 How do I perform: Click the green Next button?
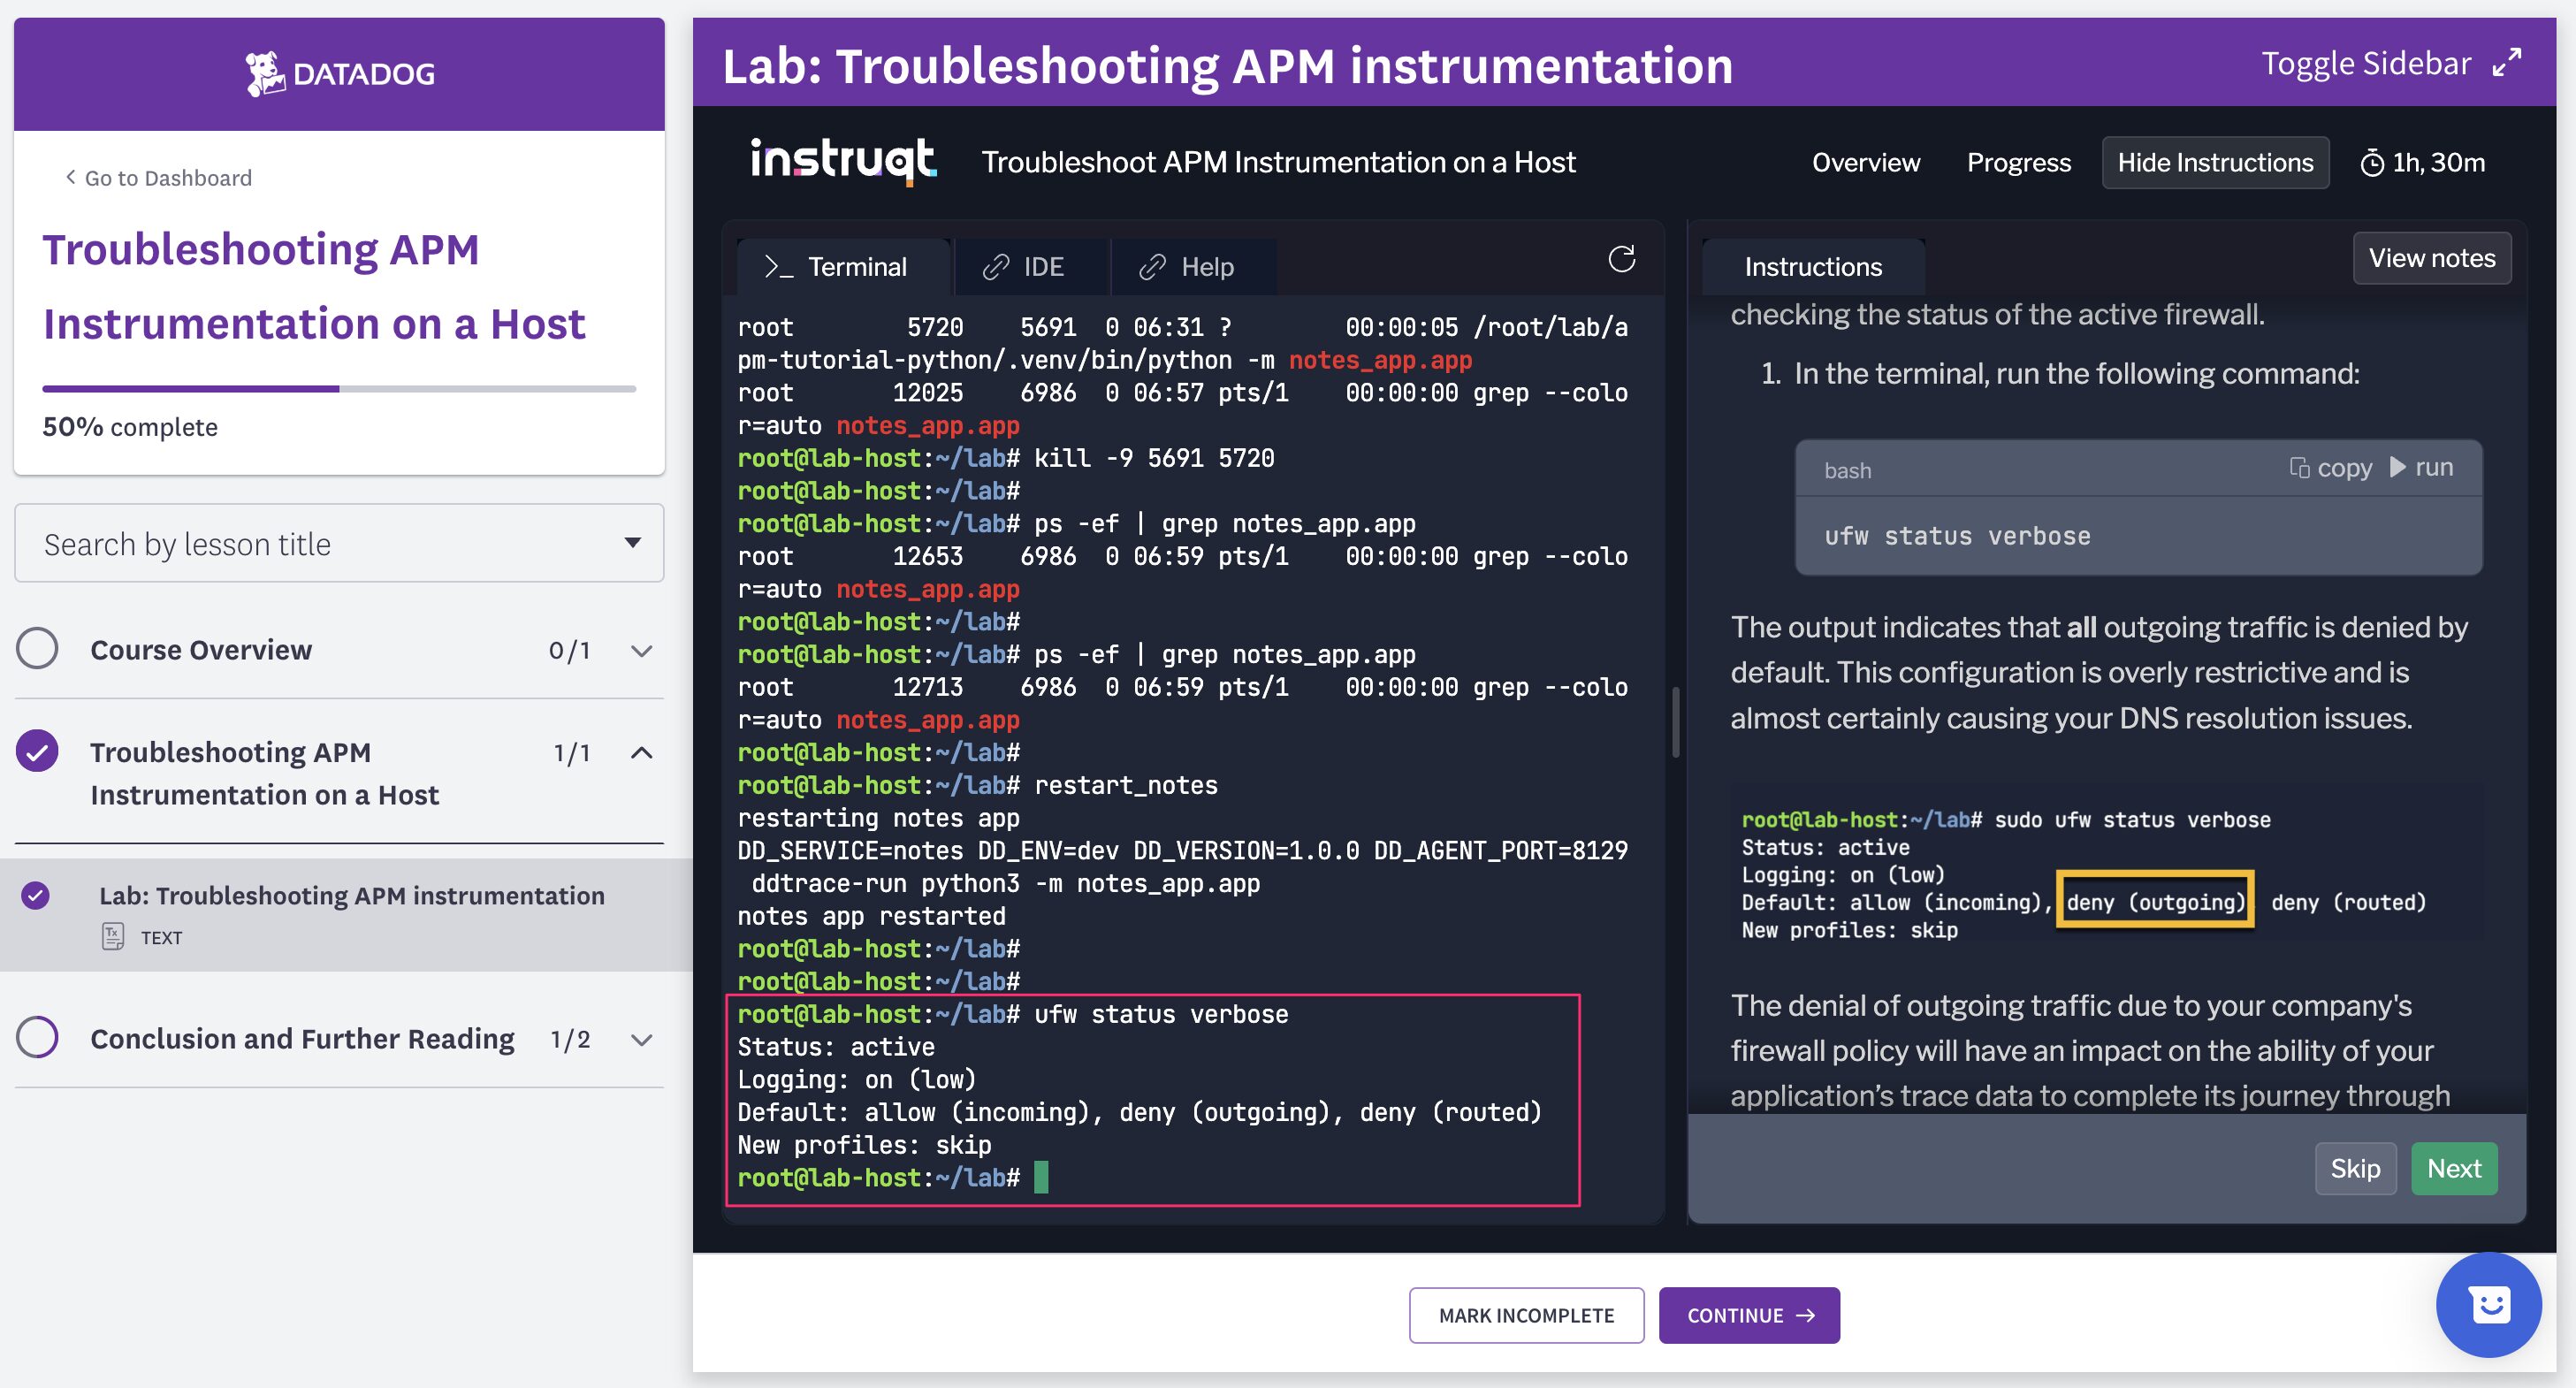2454,1168
